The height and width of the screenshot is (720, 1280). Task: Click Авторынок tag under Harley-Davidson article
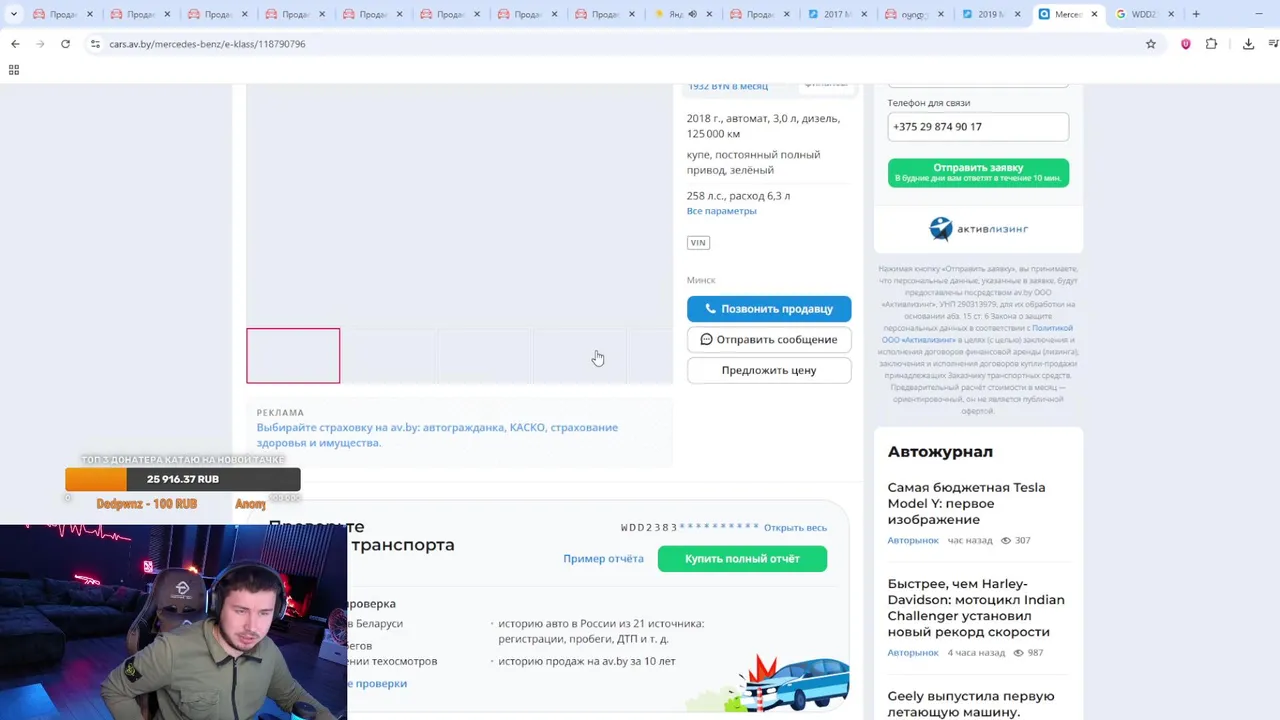pyautogui.click(x=913, y=653)
